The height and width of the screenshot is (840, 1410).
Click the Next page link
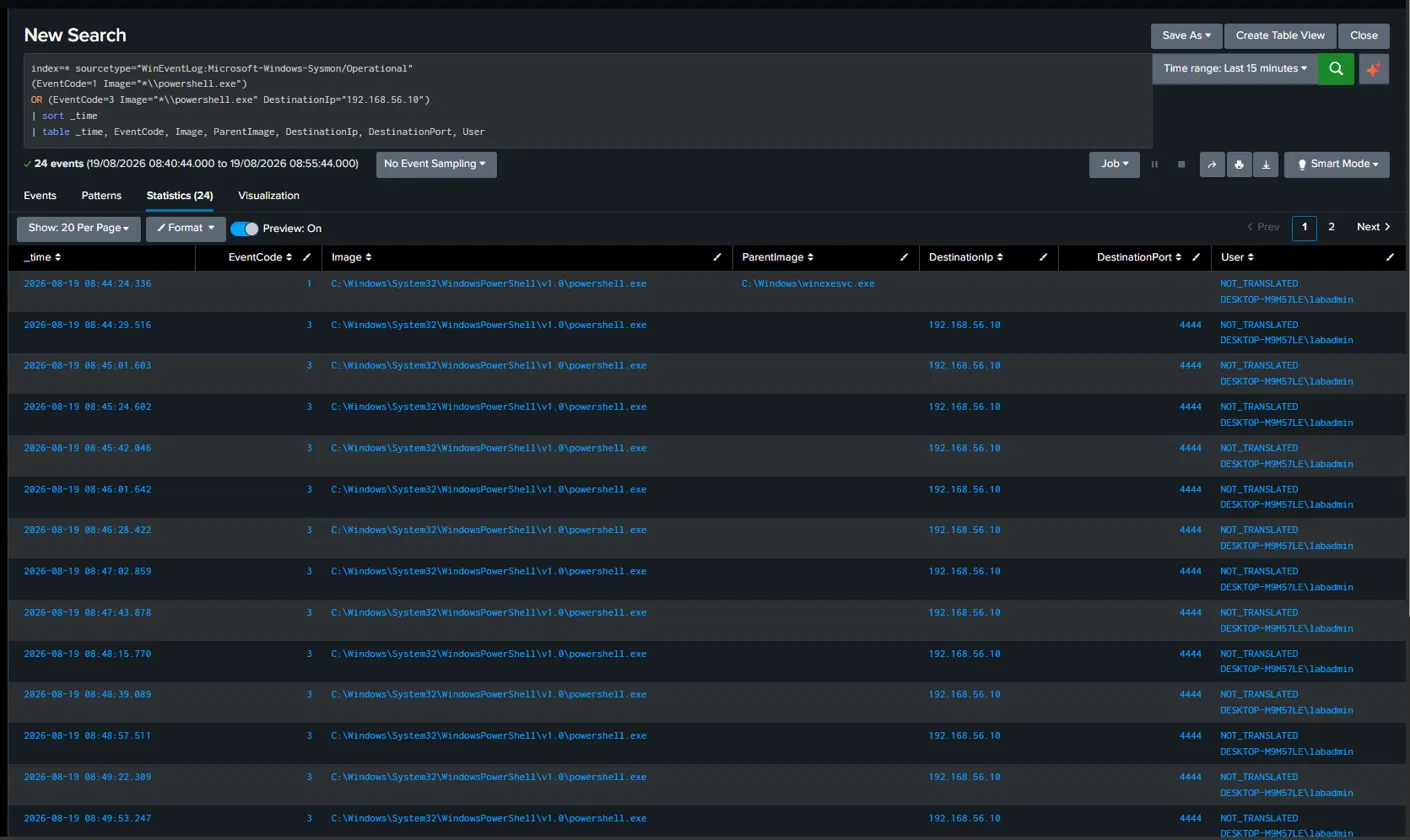[x=1373, y=227]
